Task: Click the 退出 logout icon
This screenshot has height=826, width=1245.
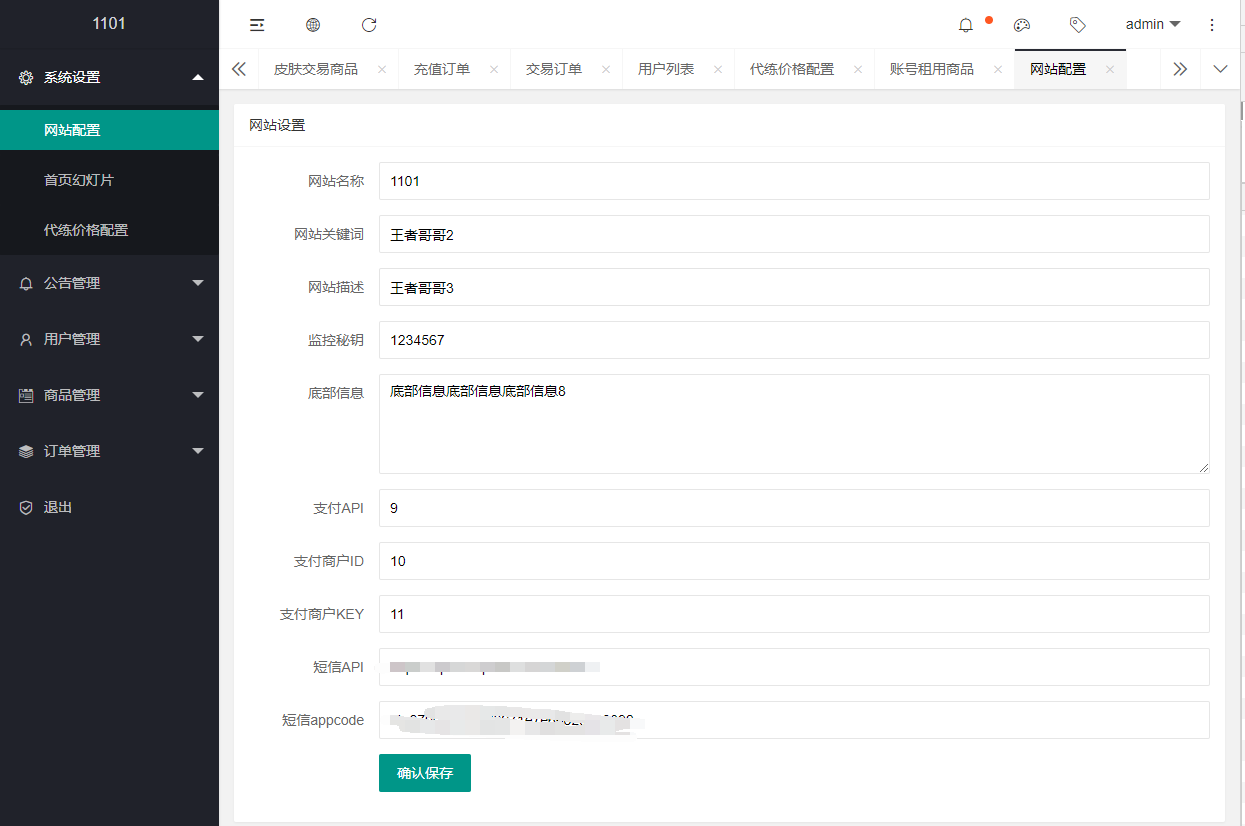Action: [26, 507]
